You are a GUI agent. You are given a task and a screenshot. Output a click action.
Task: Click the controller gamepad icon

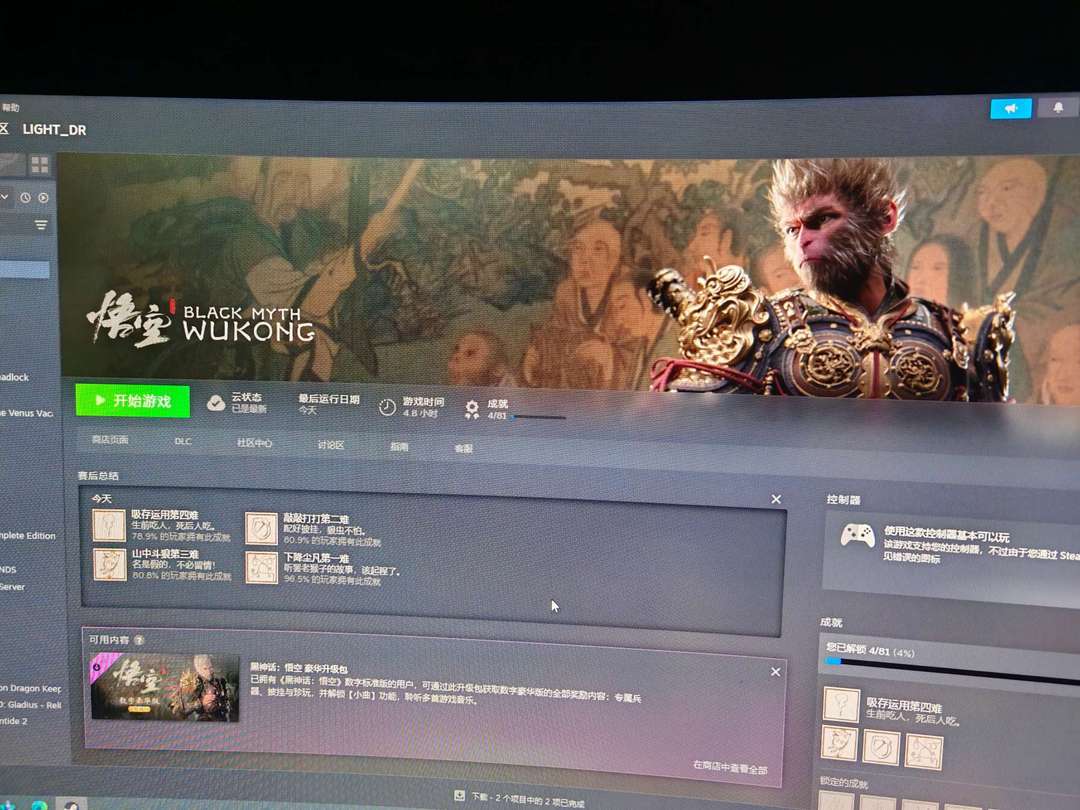coord(858,535)
